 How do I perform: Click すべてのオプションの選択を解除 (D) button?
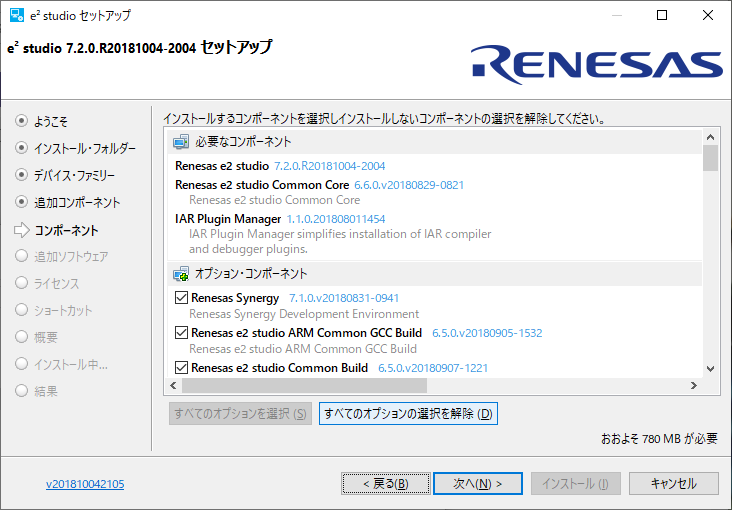408,414
